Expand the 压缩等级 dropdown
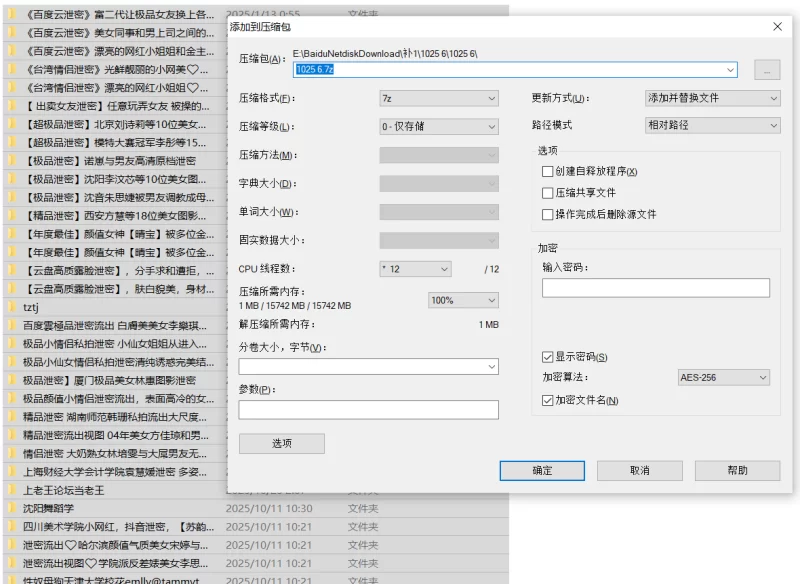The image size is (800, 584). coord(438,127)
